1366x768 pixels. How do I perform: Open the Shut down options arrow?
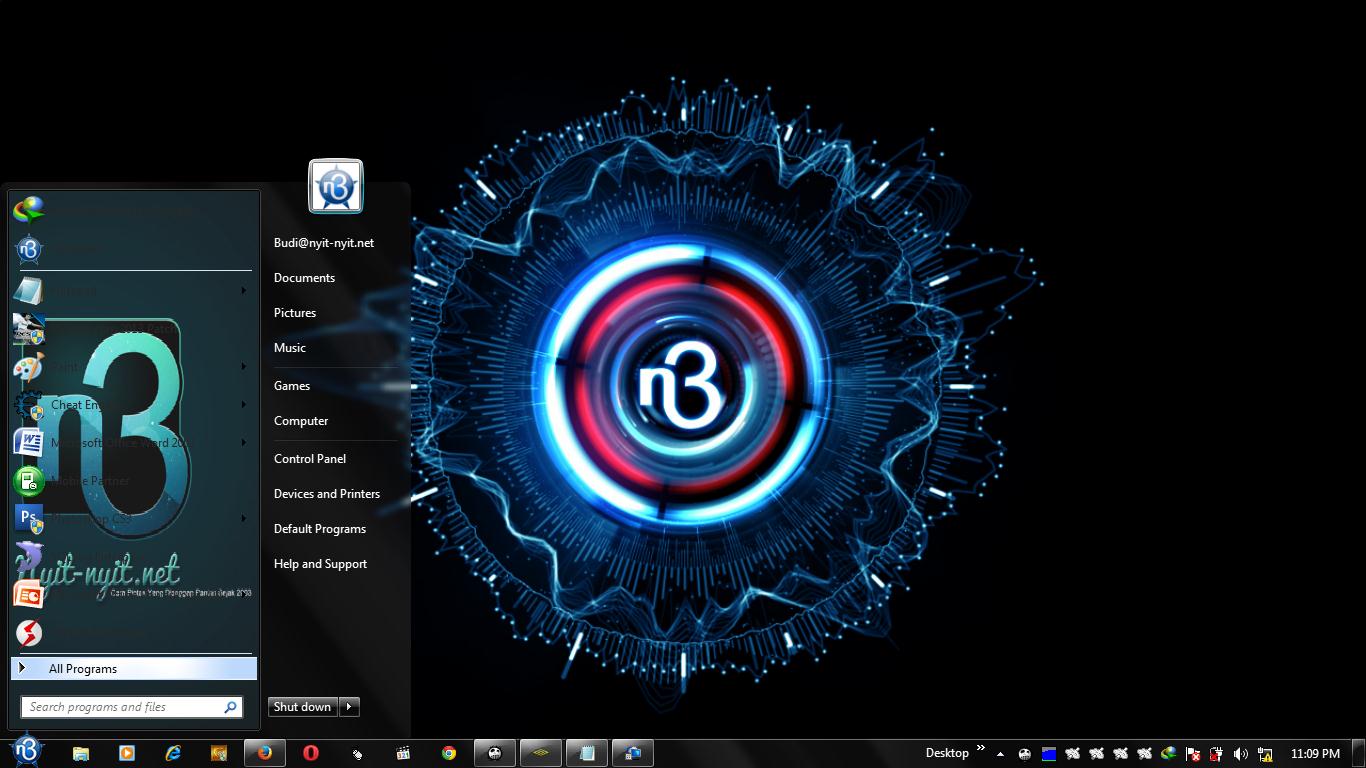(349, 707)
